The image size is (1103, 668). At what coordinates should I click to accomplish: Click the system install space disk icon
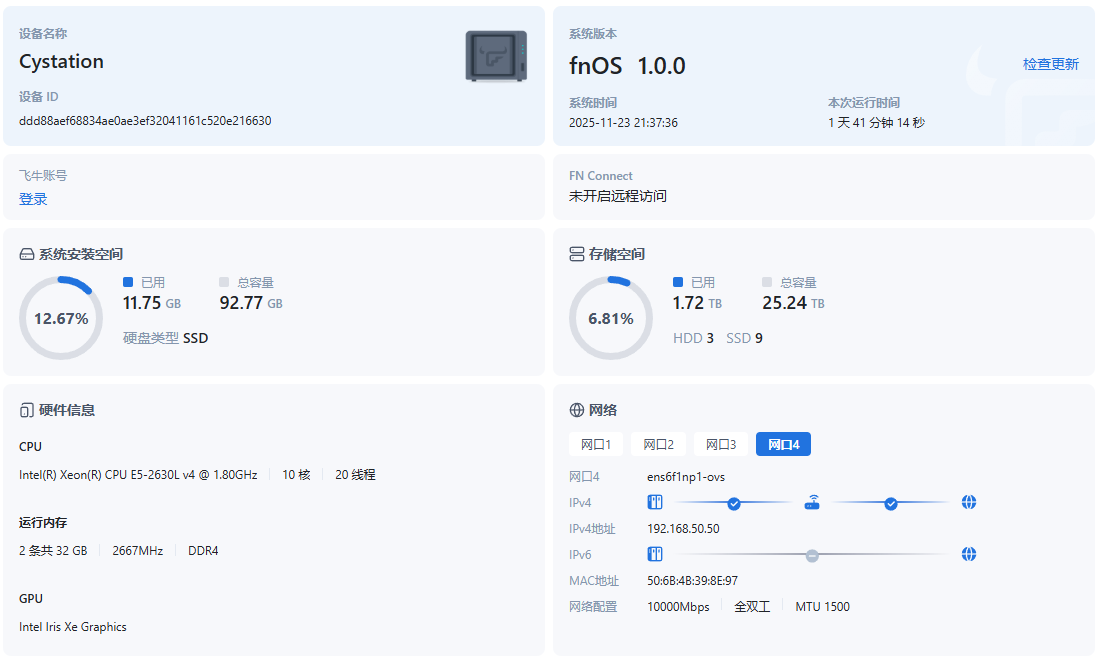[27, 255]
